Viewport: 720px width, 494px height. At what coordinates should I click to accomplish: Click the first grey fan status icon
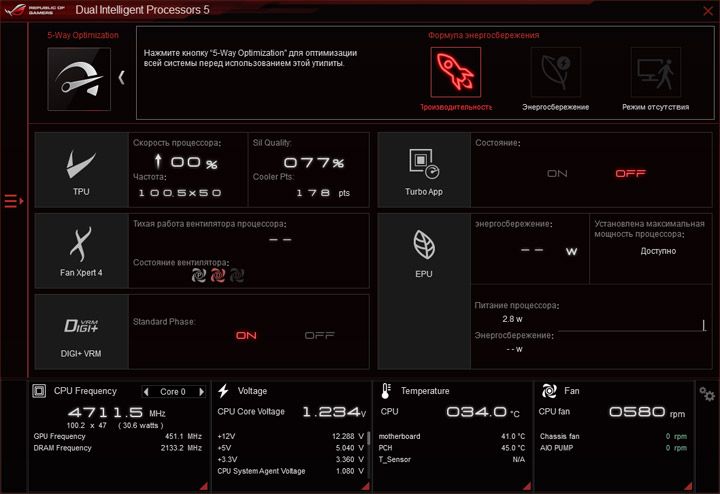[x=199, y=275]
